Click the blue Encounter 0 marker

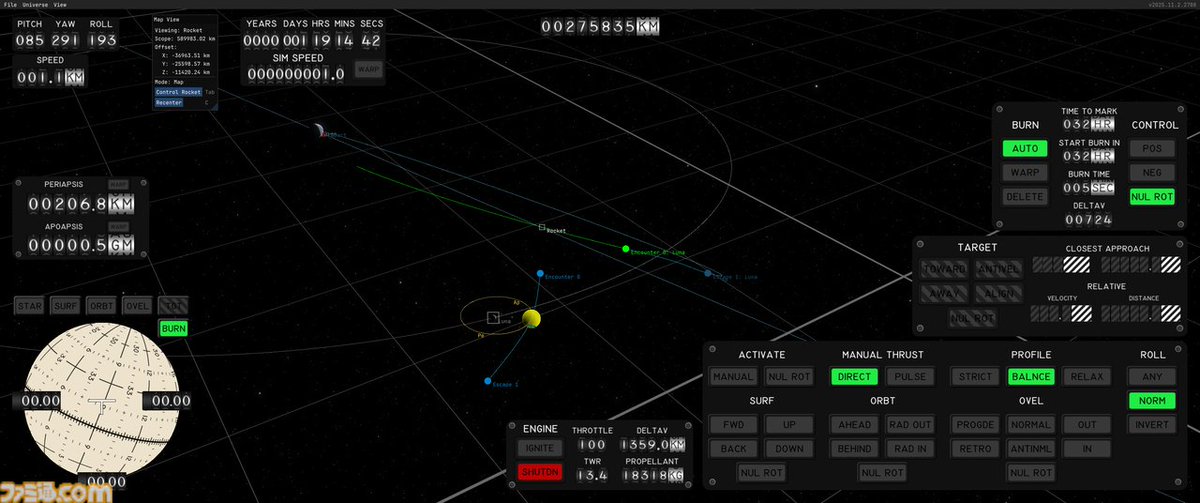pos(540,273)
